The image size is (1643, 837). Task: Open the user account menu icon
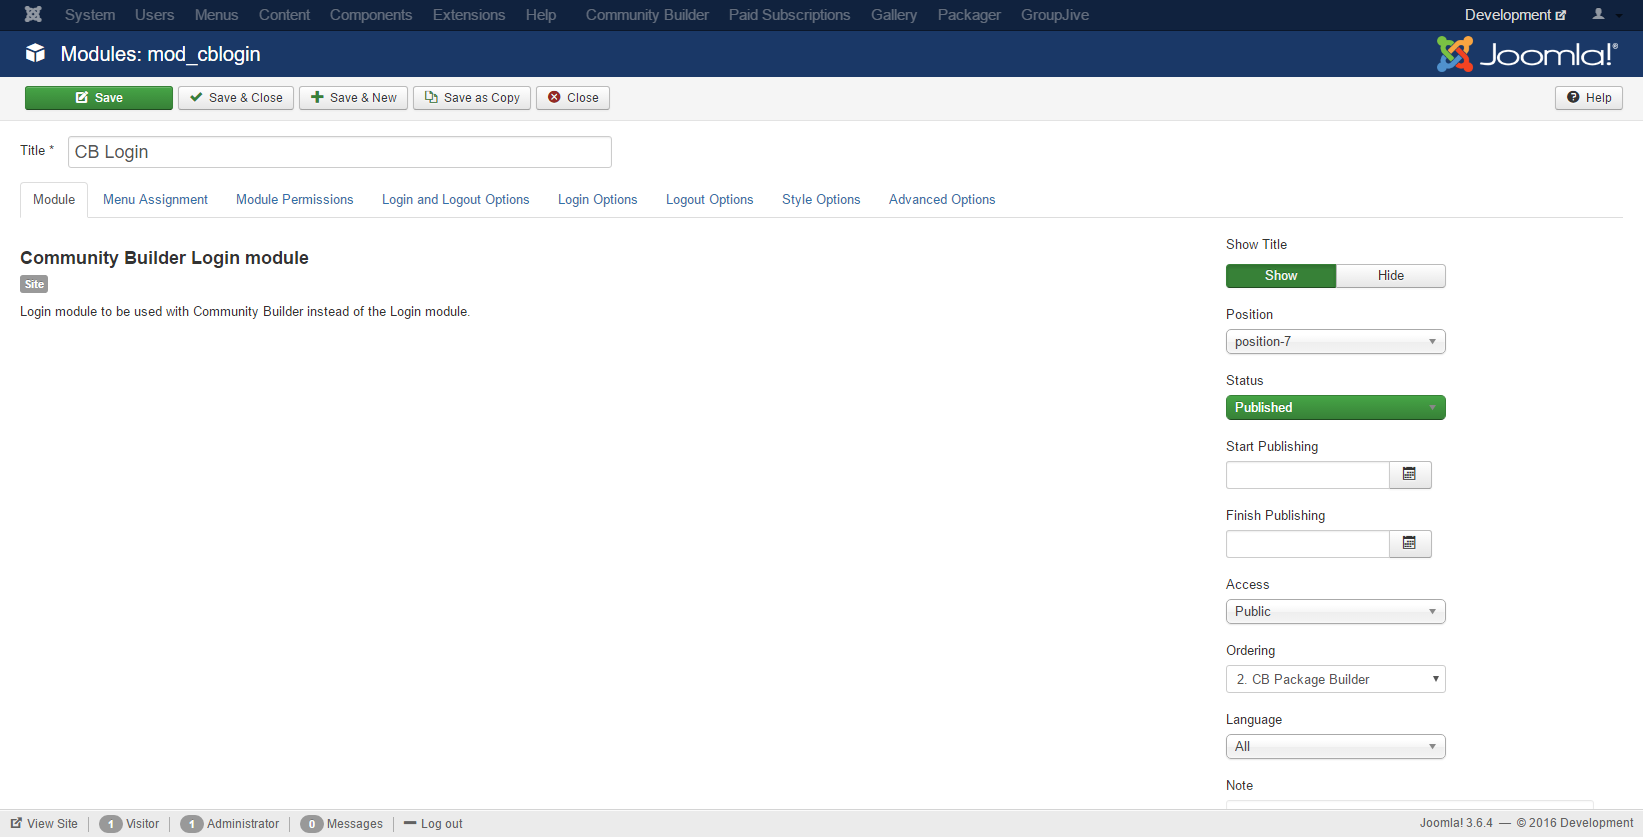pyautogui.click(x=1606, y=14)
